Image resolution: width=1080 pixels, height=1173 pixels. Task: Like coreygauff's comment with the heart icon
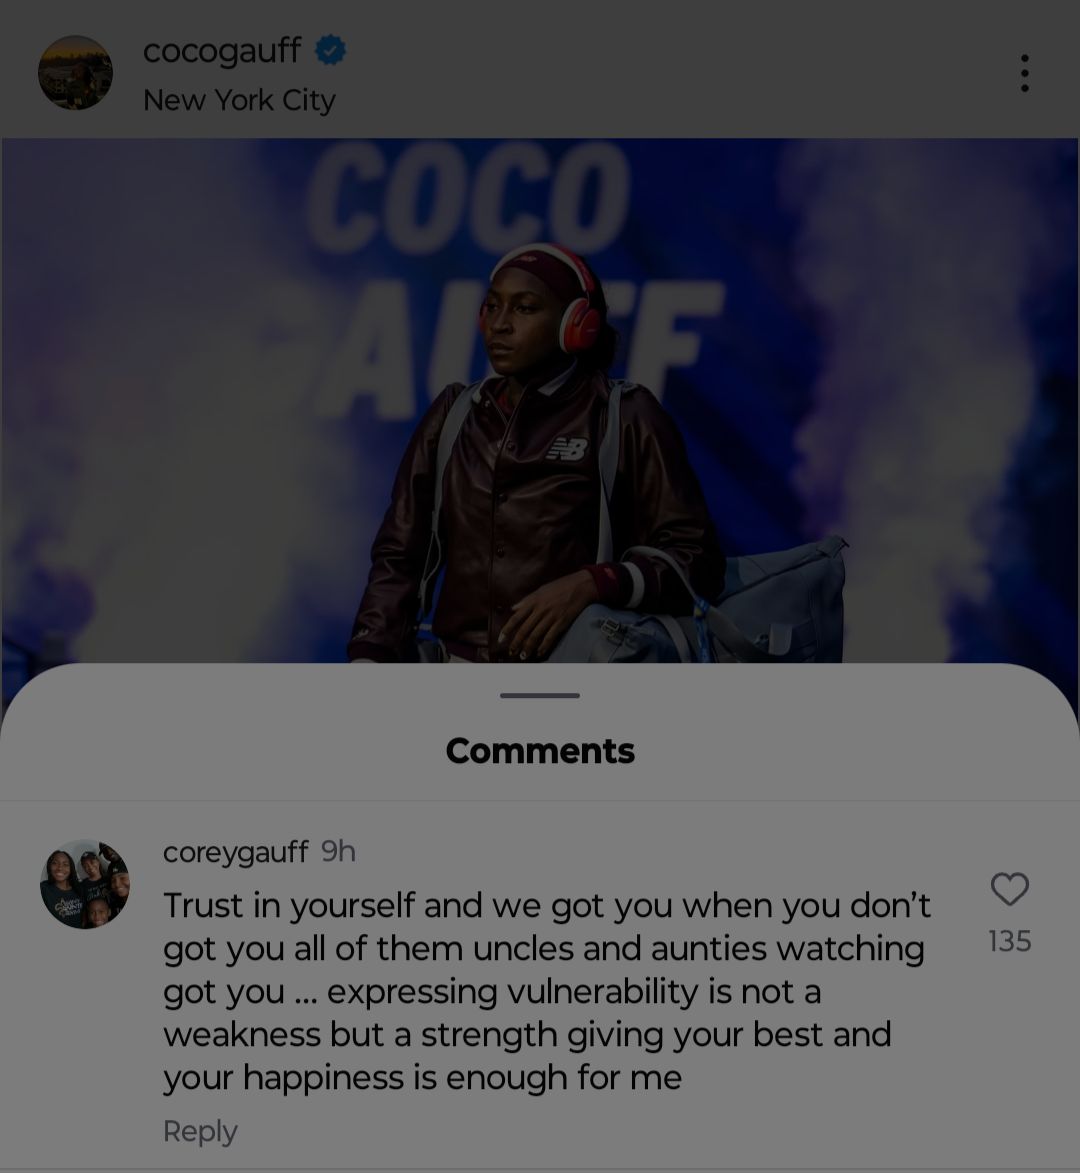(x=1010, y=889)
